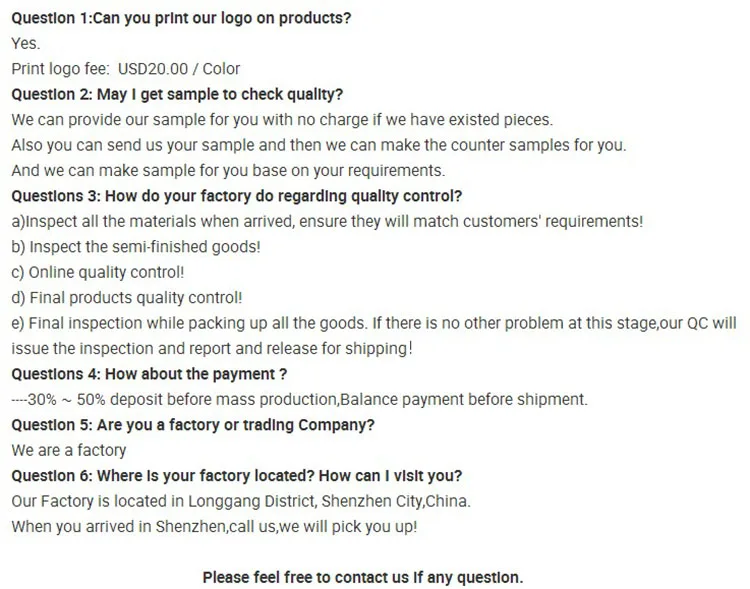Click item b) Inspect the semi-finished goods

[x=136, y=247]
